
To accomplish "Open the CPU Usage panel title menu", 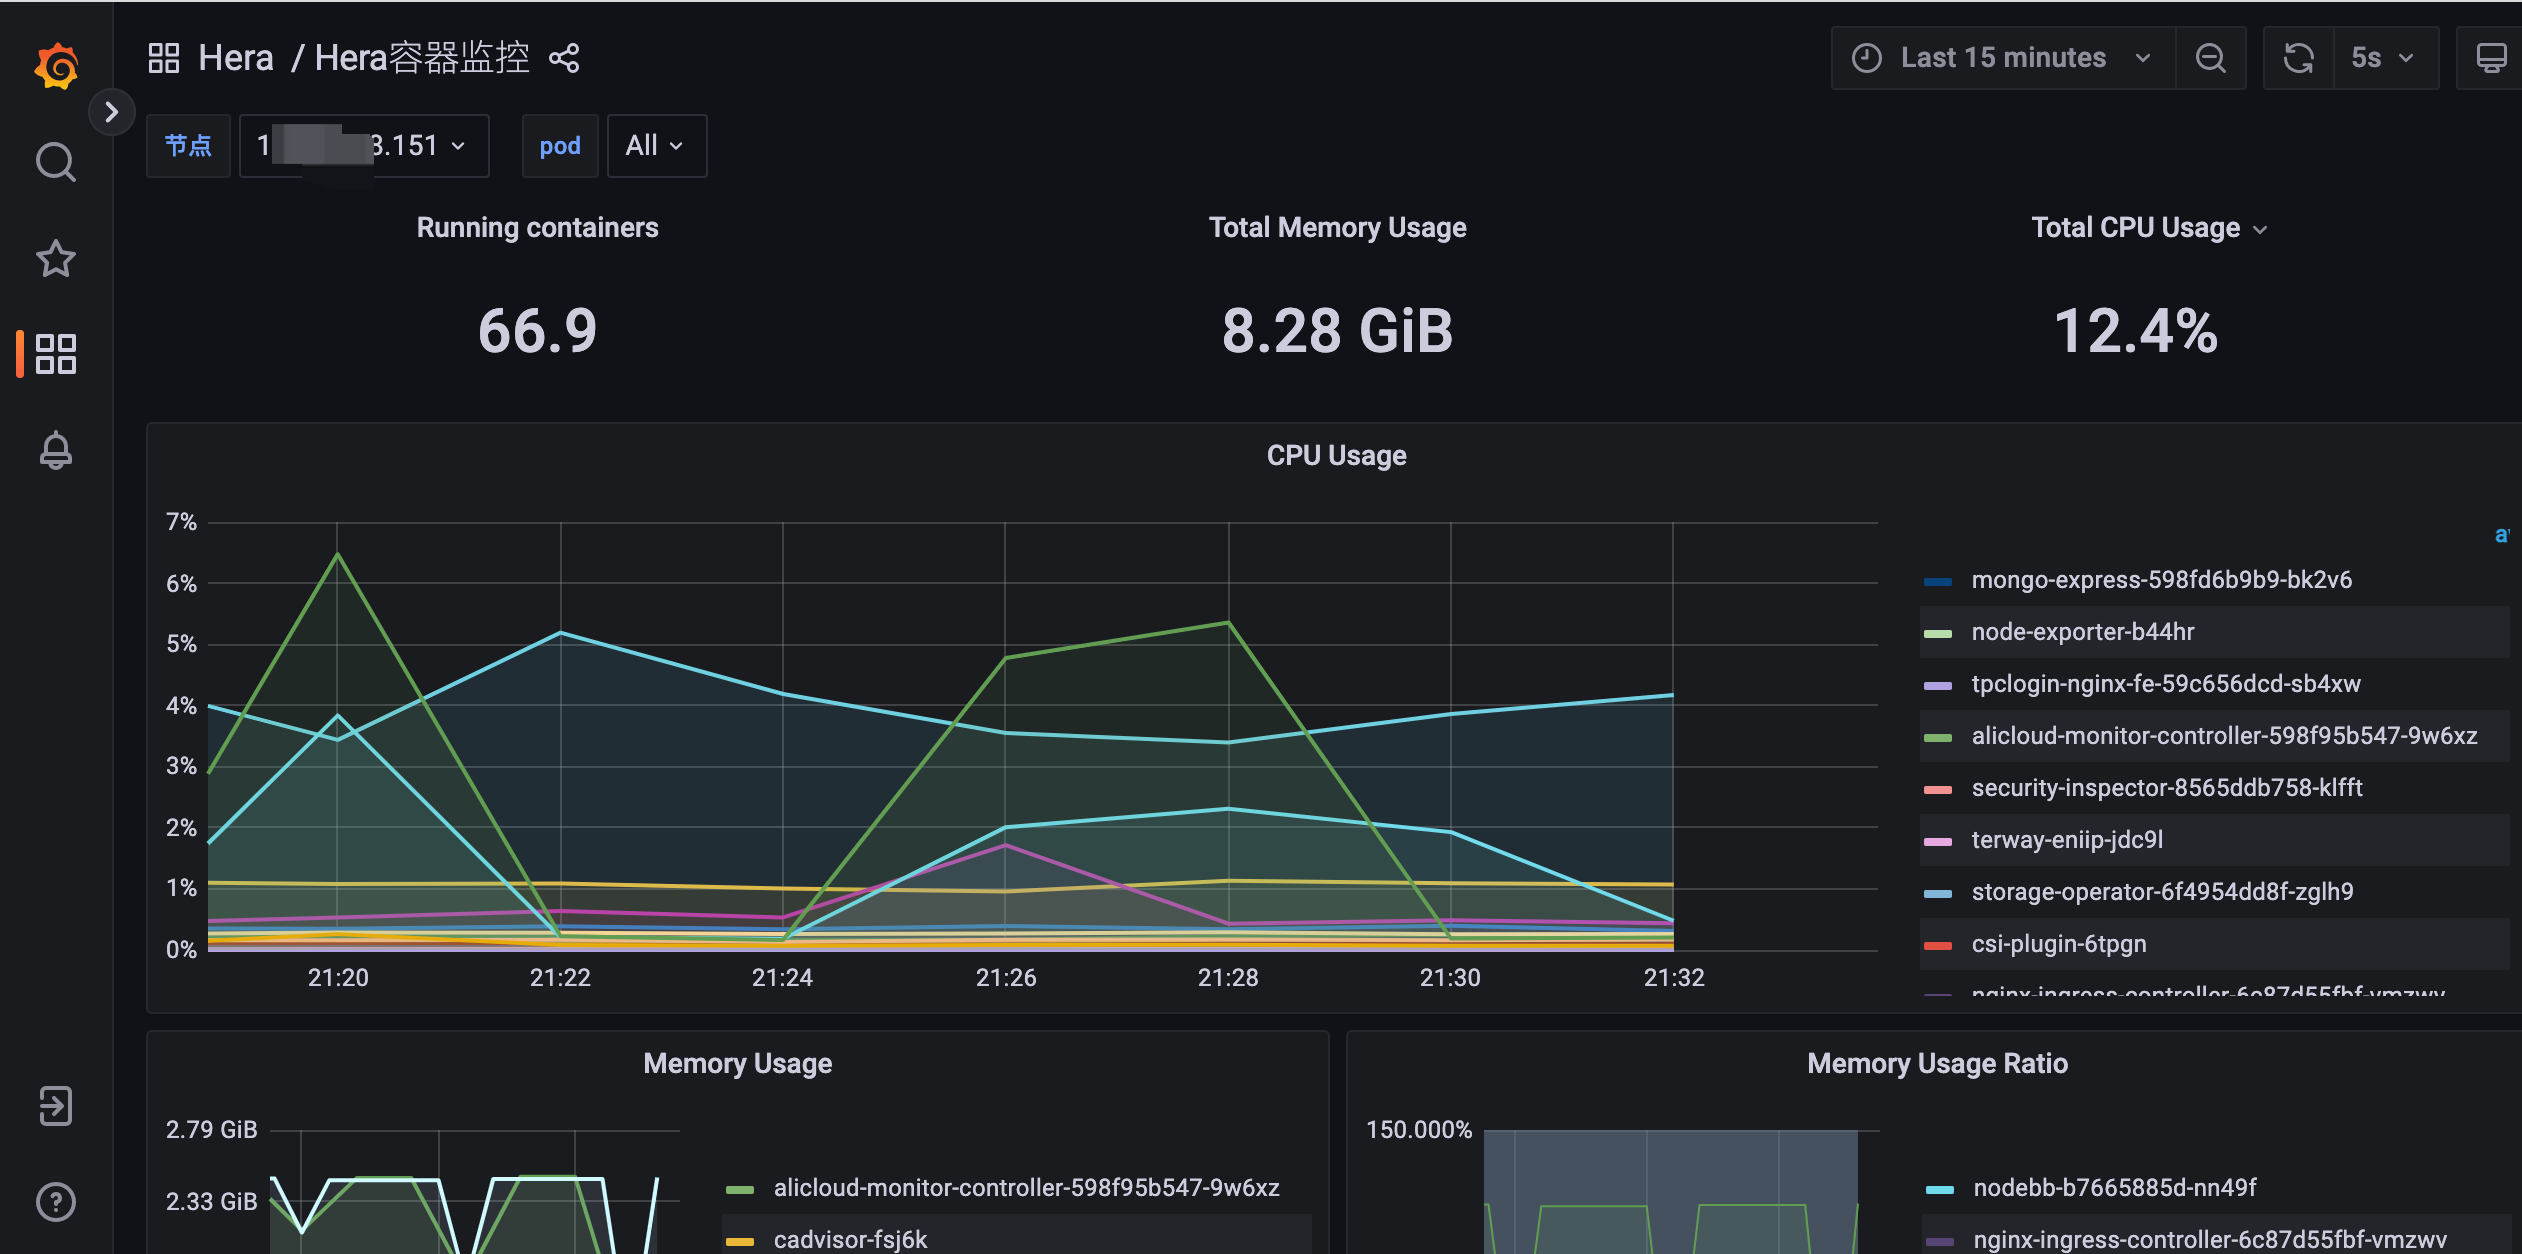I will (x=1336, y=456).
